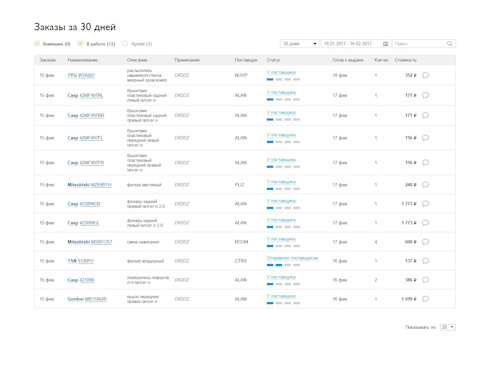
Task: Click the status progress bar in Gordon row
Action: pyautogui.click(x=283, y=303)
